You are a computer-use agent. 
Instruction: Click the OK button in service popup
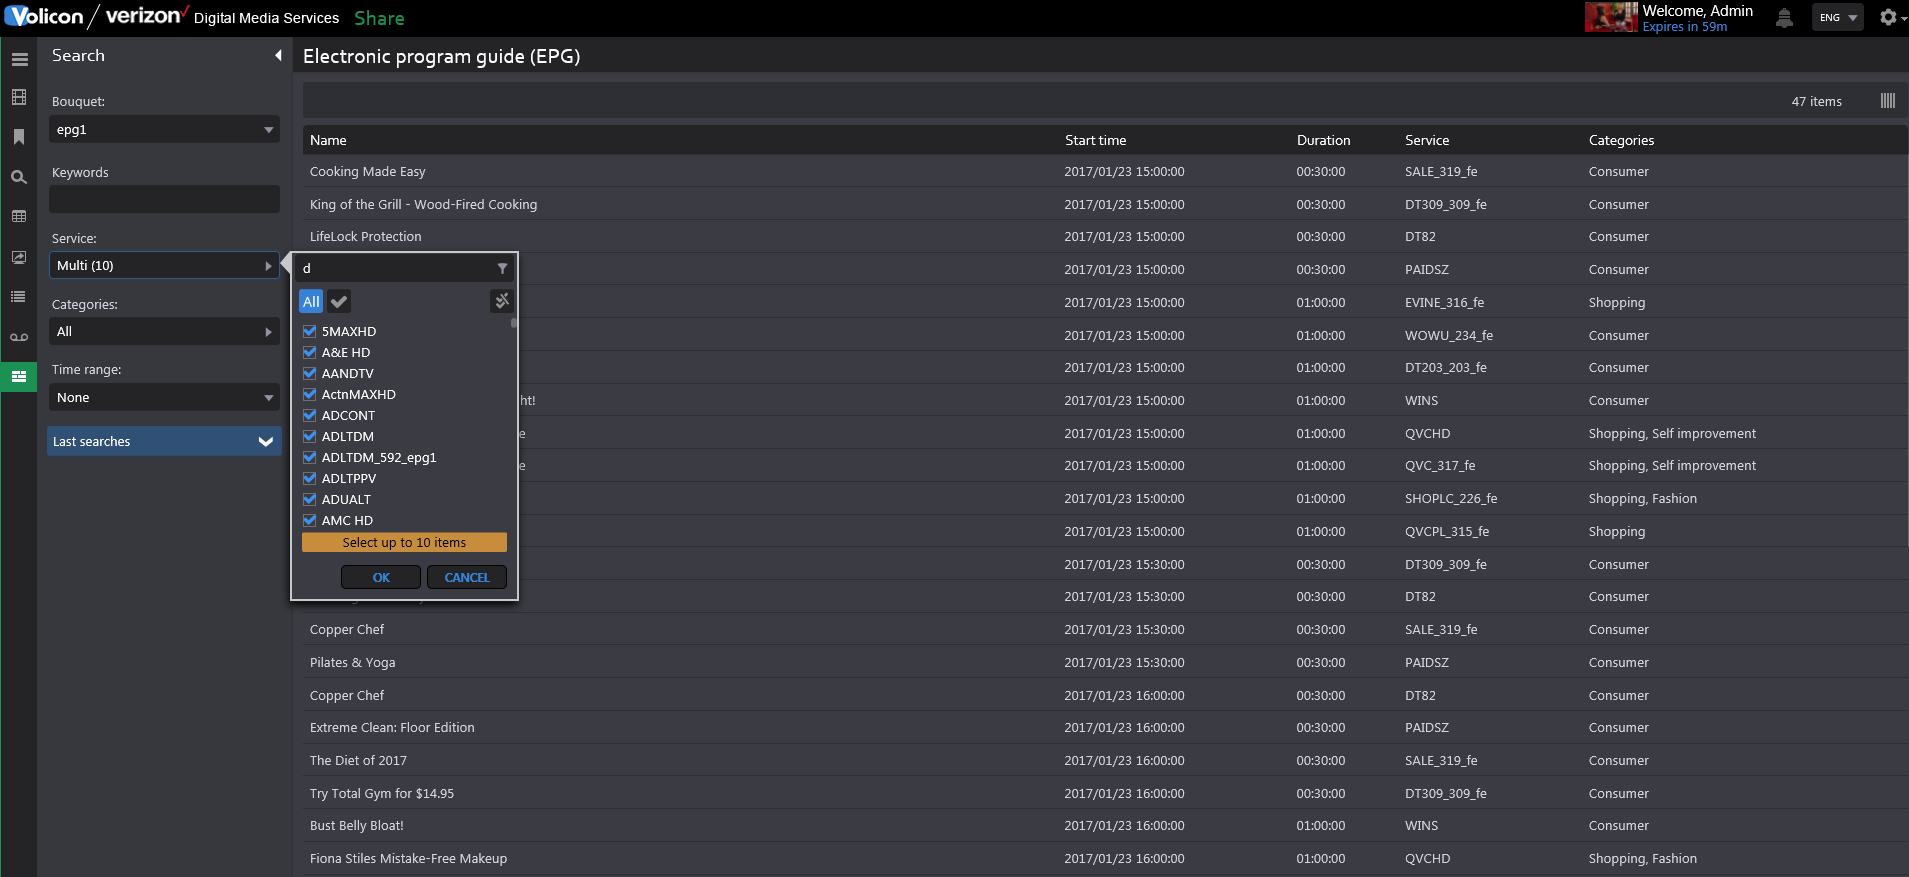tap(381, 577)
